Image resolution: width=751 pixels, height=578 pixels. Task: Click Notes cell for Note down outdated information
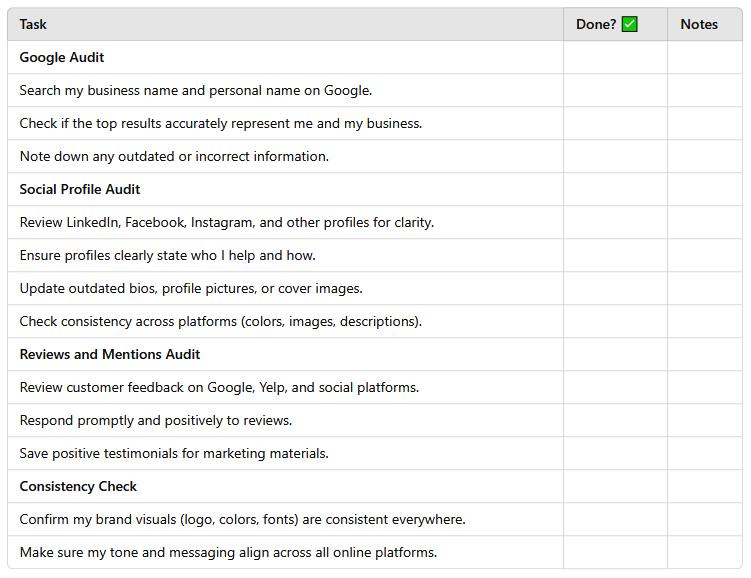705,156
